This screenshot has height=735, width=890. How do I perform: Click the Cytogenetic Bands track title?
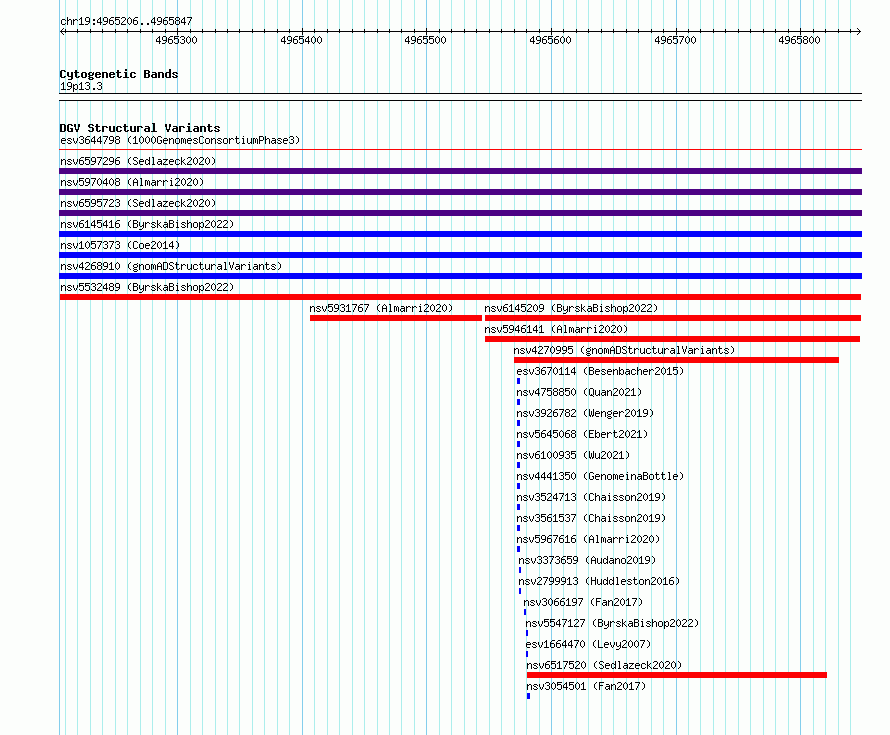pos(119,74)
